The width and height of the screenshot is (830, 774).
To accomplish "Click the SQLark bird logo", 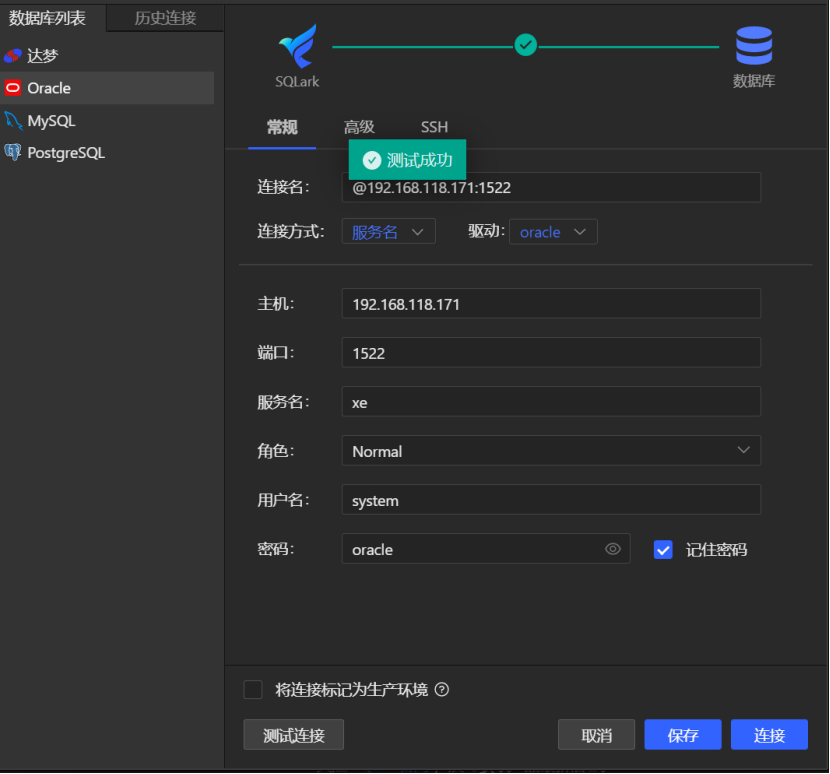I will point(298,47).
